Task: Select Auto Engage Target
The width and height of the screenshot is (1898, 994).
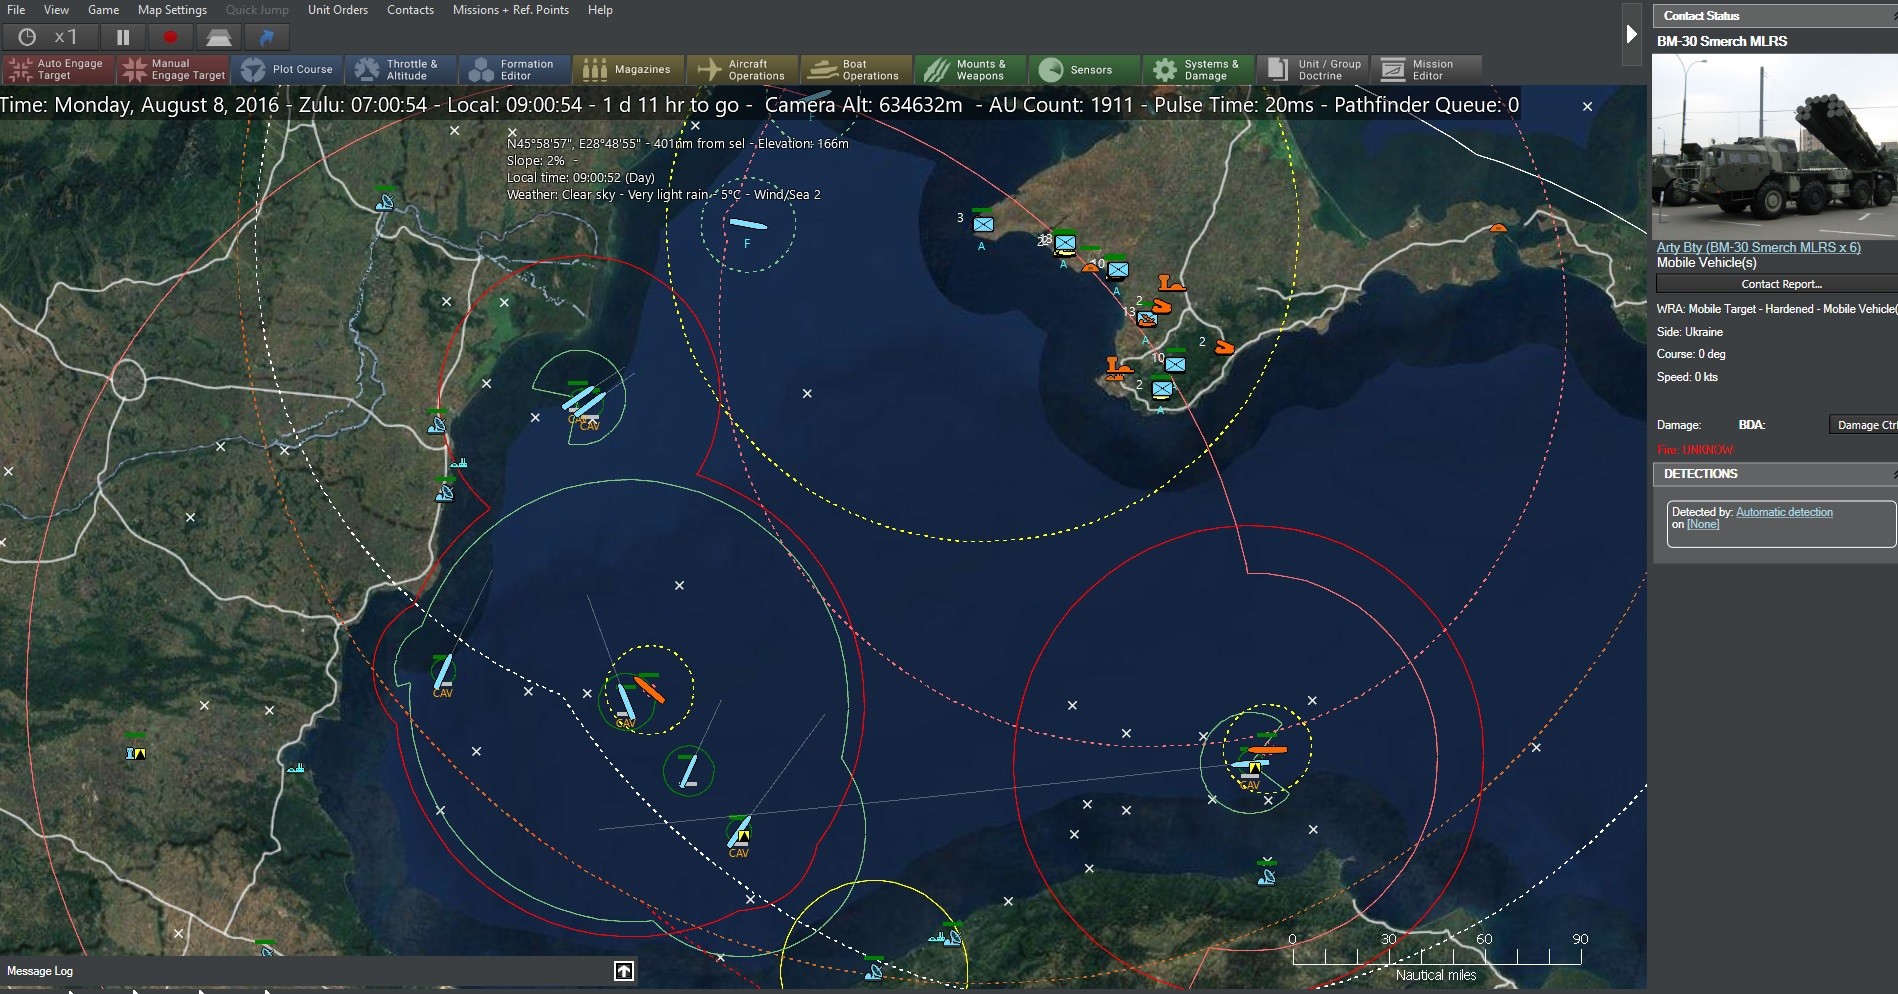Action: (x=57, y=69)
